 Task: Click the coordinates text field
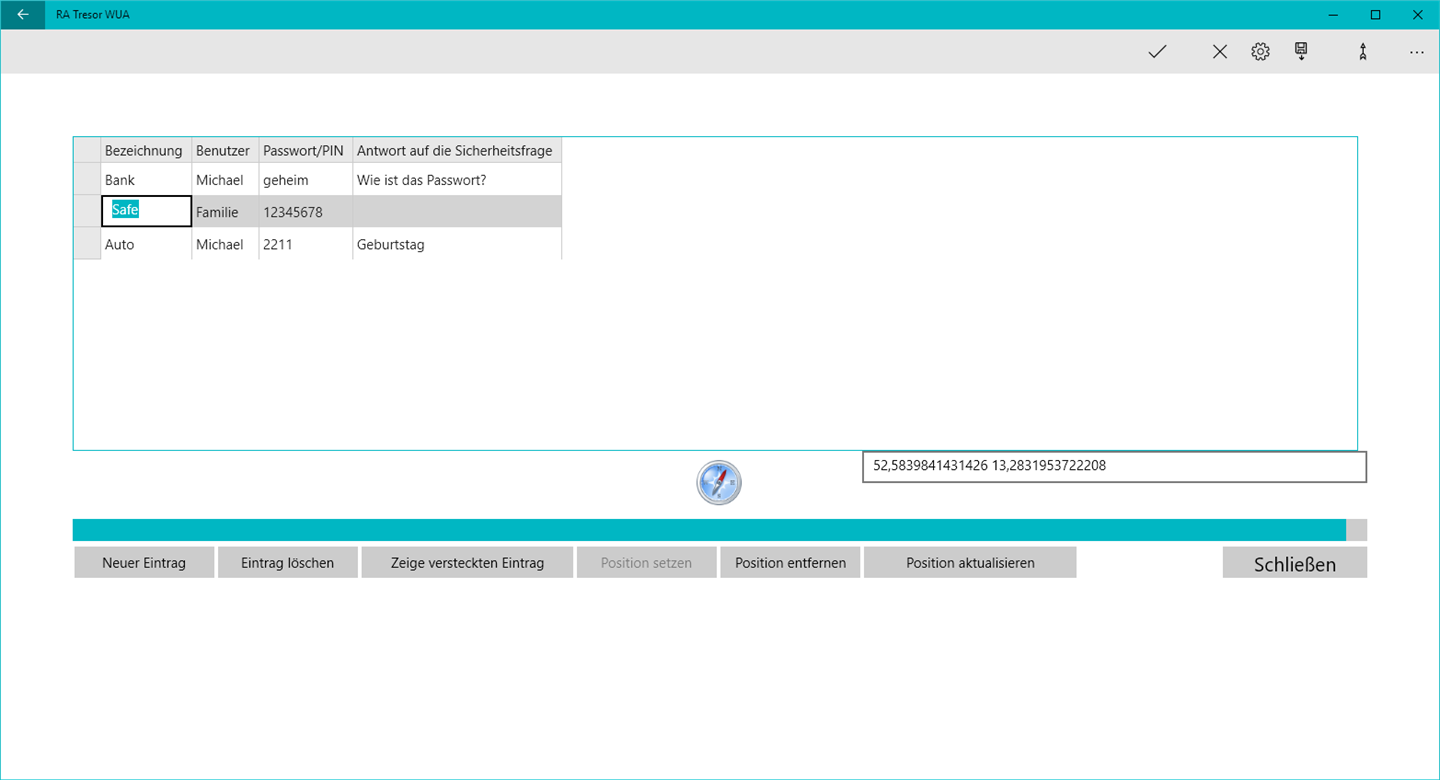pos(1114,466)
